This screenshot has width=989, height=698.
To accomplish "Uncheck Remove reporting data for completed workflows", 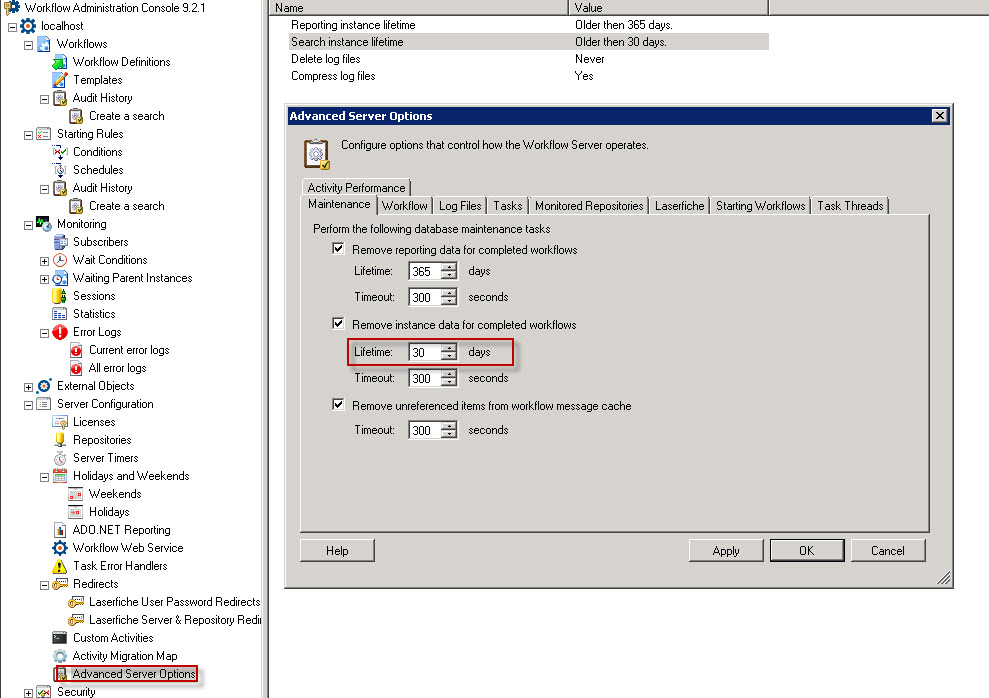I will point(338,249).
